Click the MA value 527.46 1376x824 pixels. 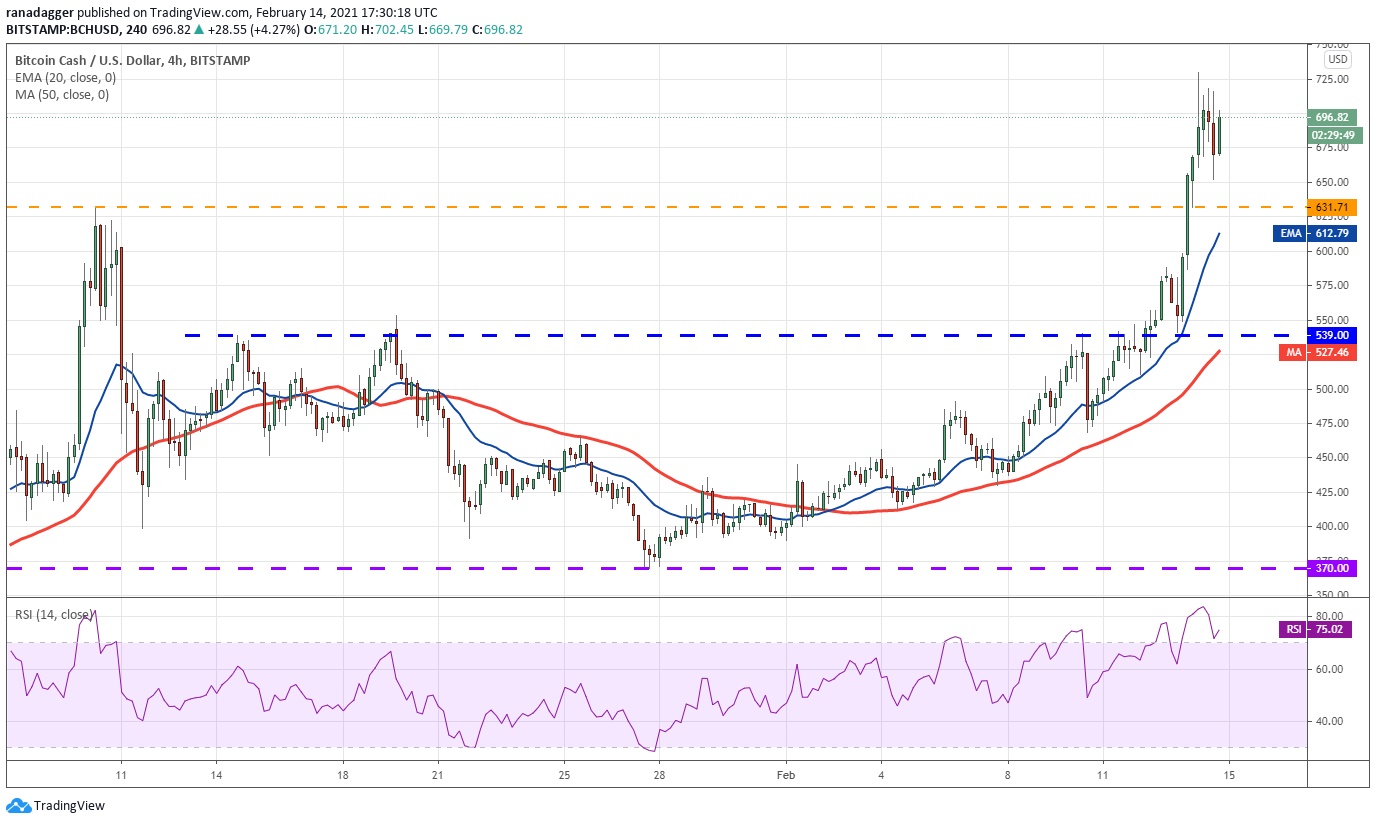(1332, 352)
